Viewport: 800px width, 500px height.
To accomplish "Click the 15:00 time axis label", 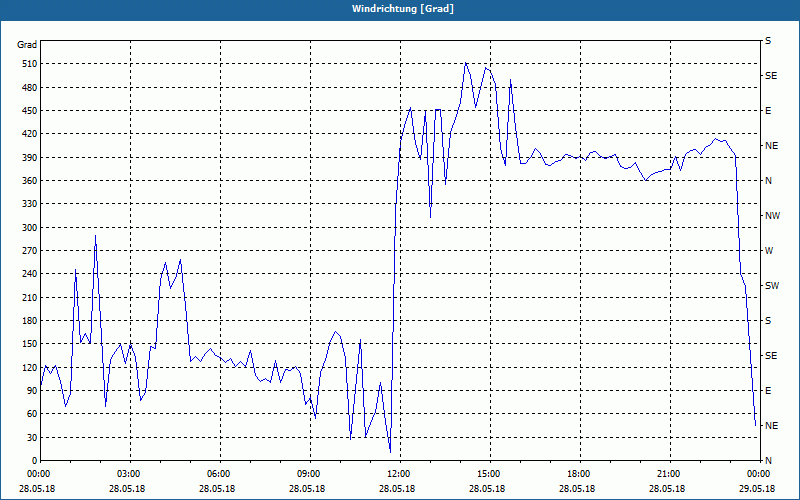I will (x=490, y=474).
